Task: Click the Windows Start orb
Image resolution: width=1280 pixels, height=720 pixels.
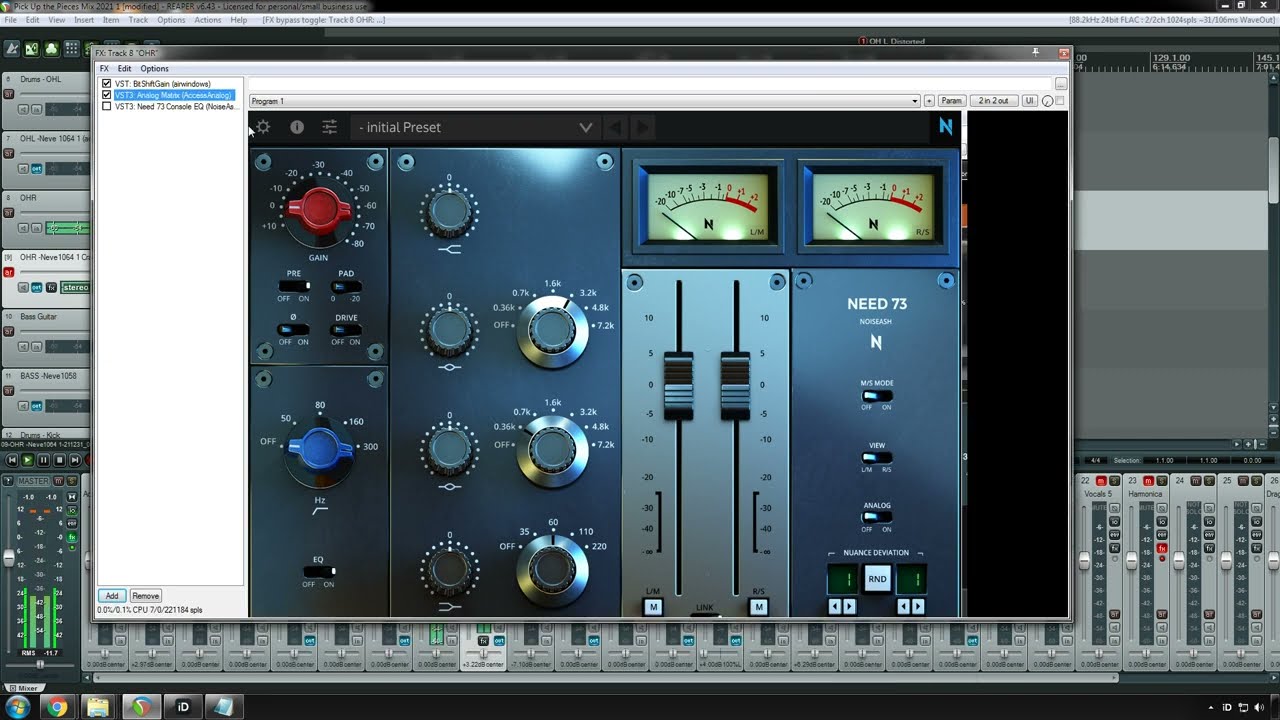Action: [17, 707]
